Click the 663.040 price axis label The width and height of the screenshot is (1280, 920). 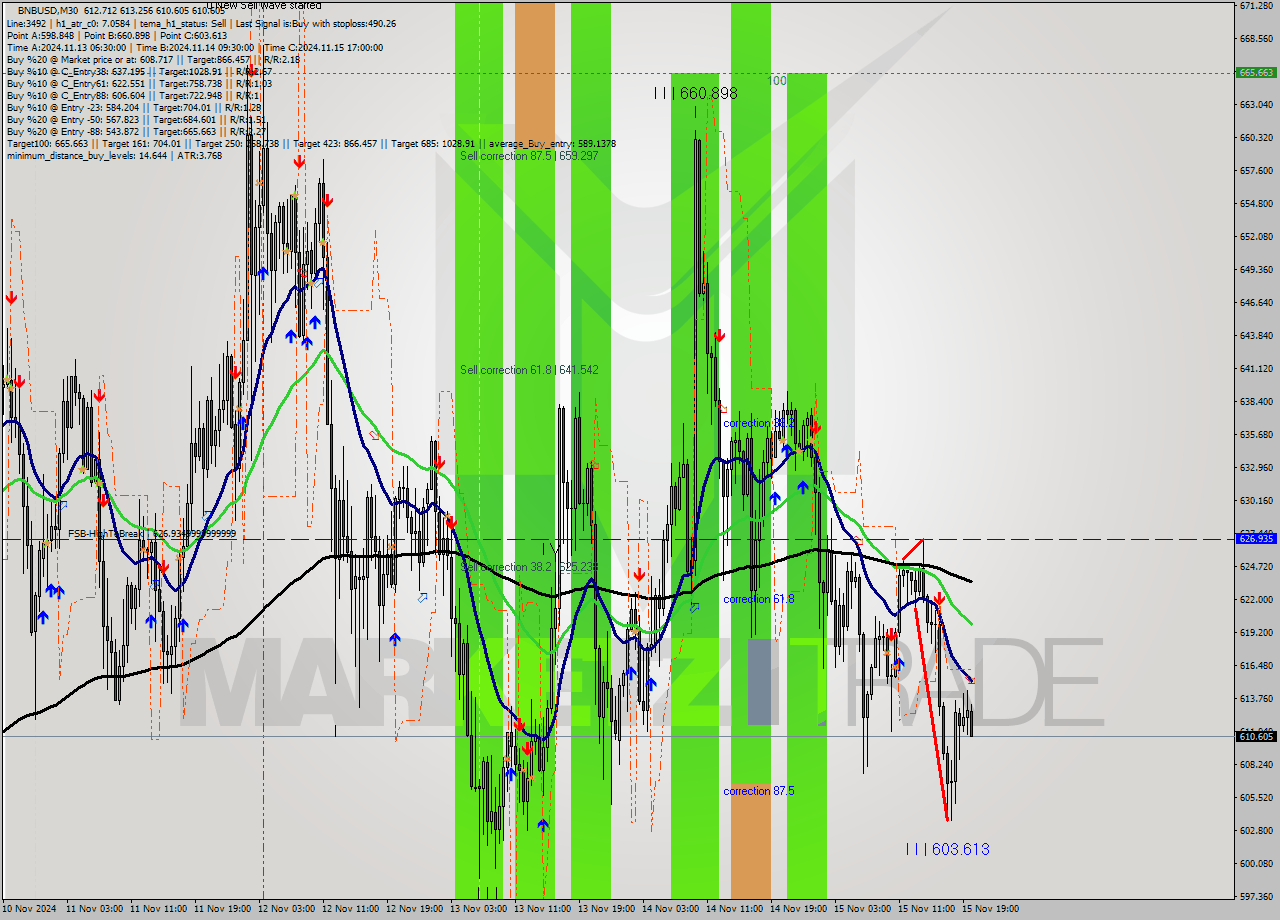coord(1256,104)
